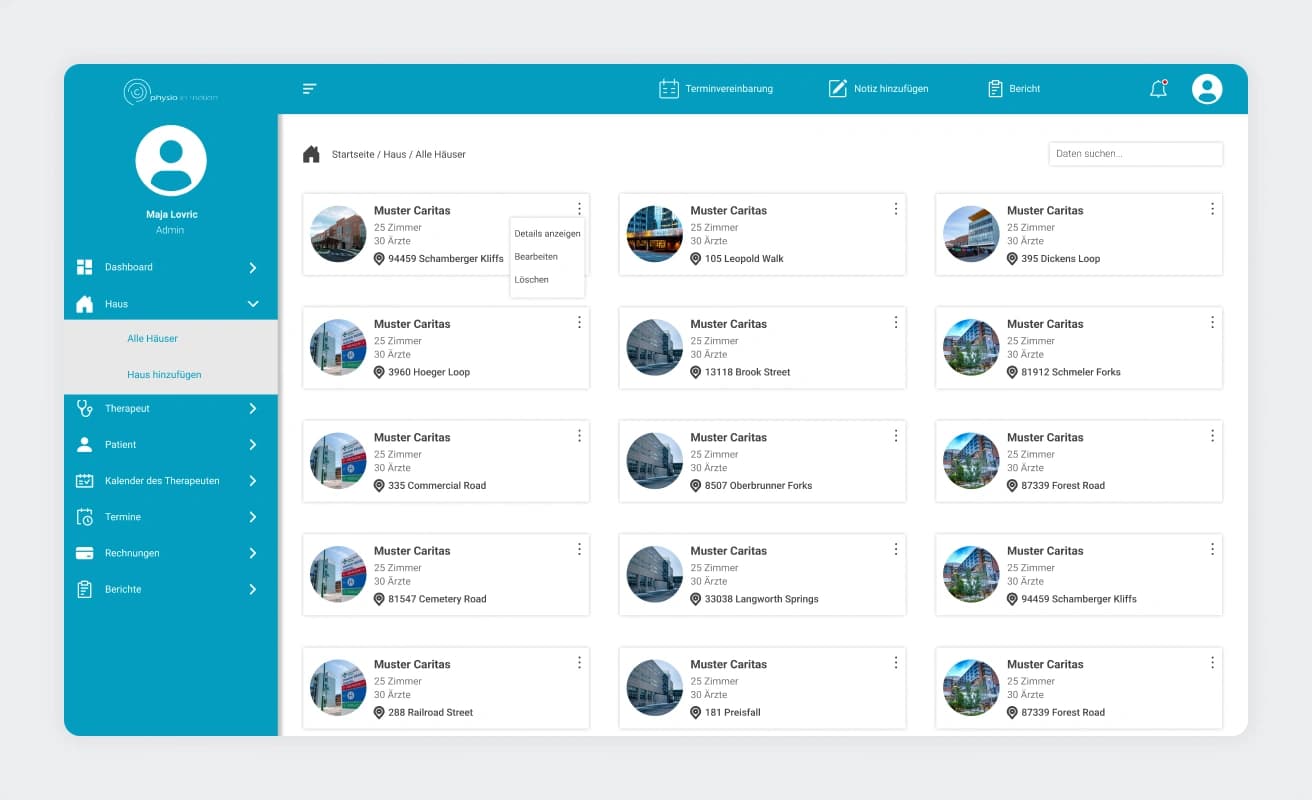Open user profile avatar in top bar

point(1207,89)
